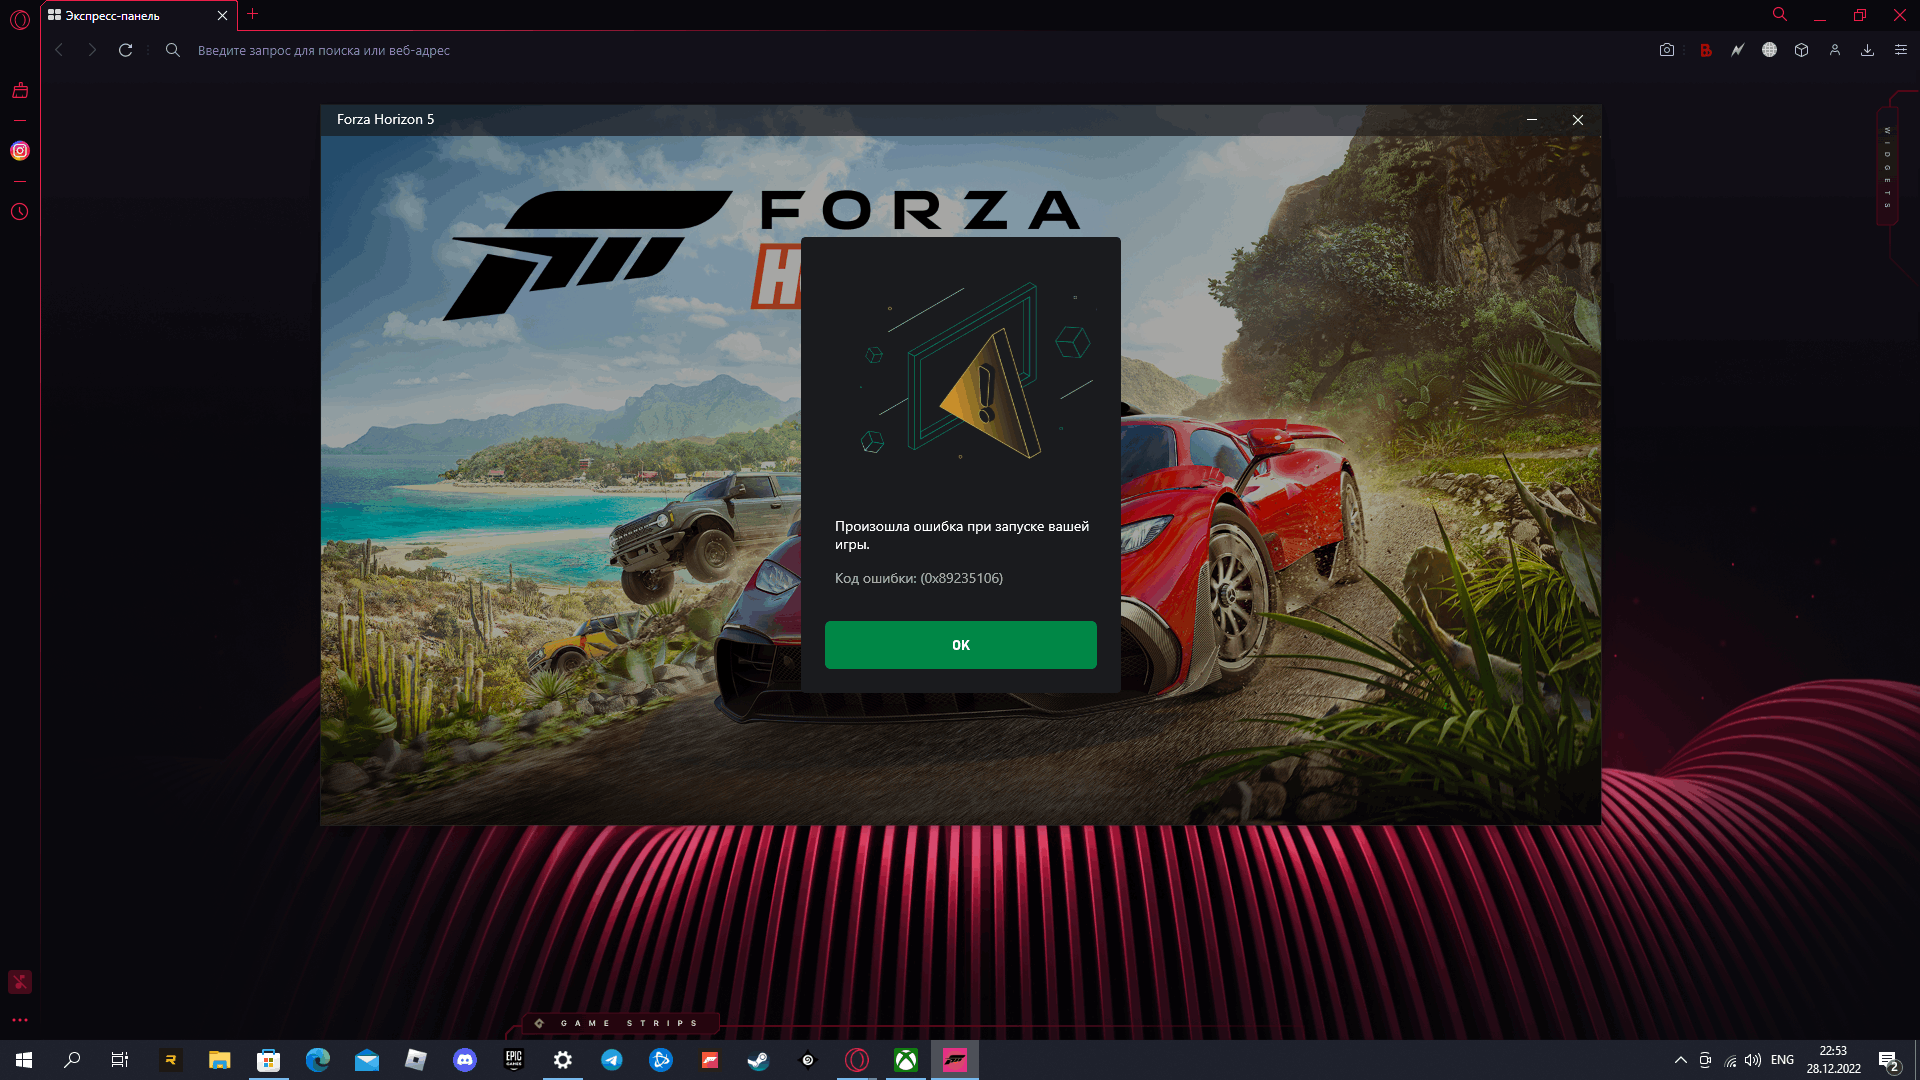Open Steam from the taskbar
The image size is (1920, 1080).
click(759, 1060)
